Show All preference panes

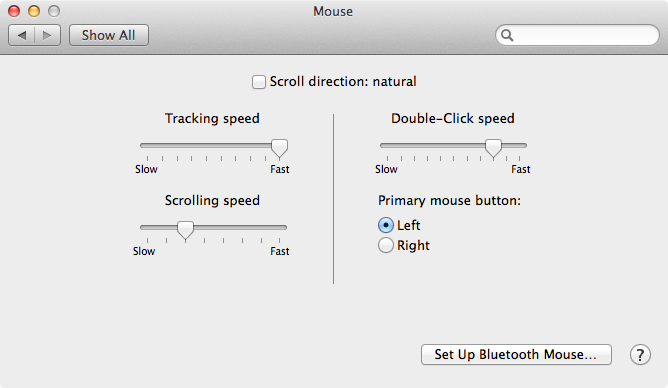pyautogui.click(x=109, y=35)
